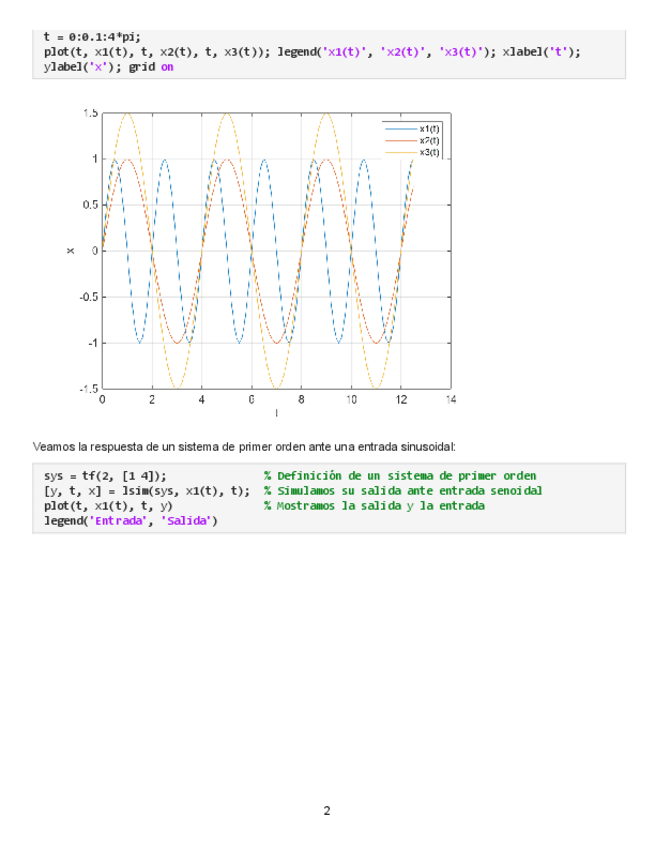Click the comment 'Definición de un sistema de primer orden'
The width and height of the screenshot is (655, 848).
pyautogui.click(x=400, y=476)
